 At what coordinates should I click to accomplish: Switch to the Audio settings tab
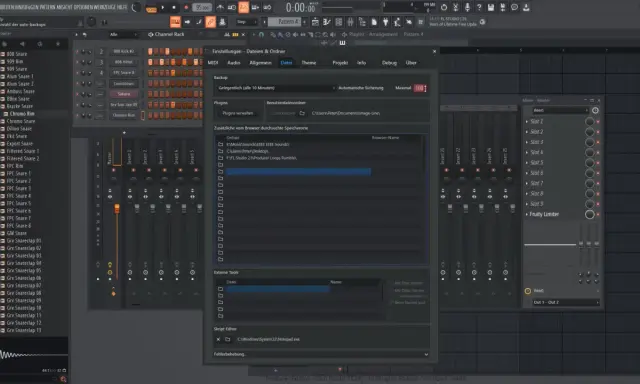tap(233, 63)
